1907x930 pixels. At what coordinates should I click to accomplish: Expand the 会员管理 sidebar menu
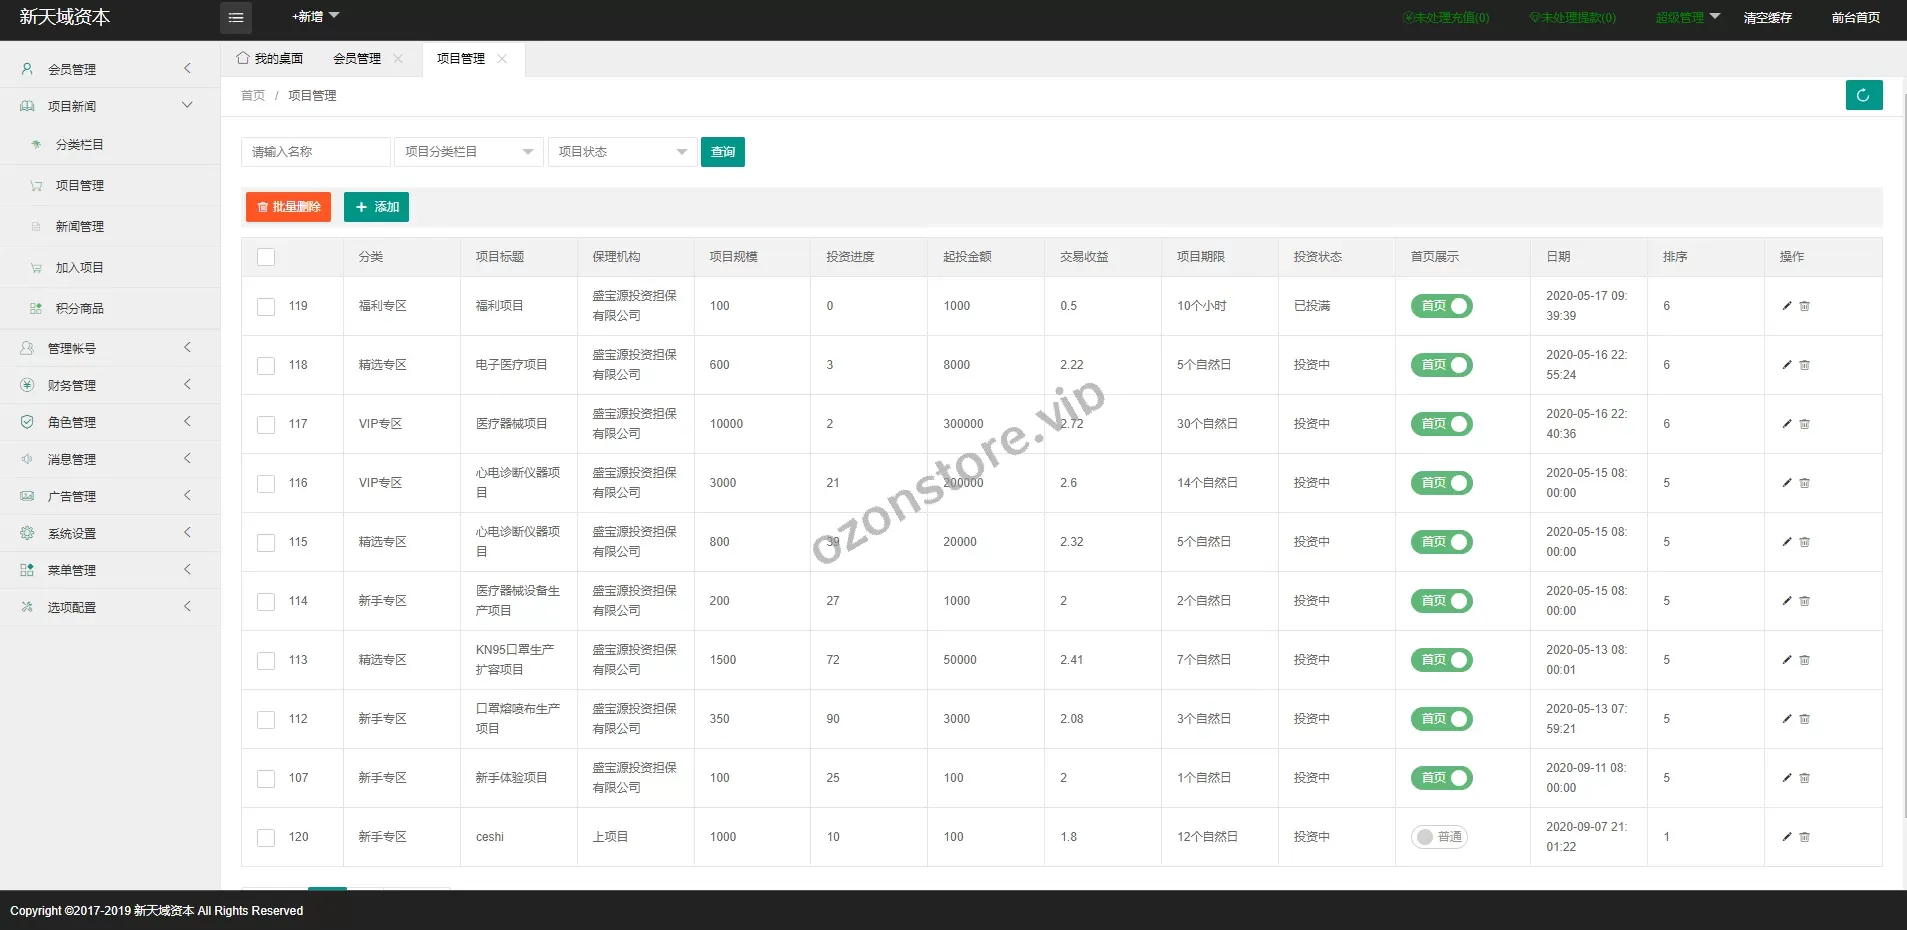108,69
